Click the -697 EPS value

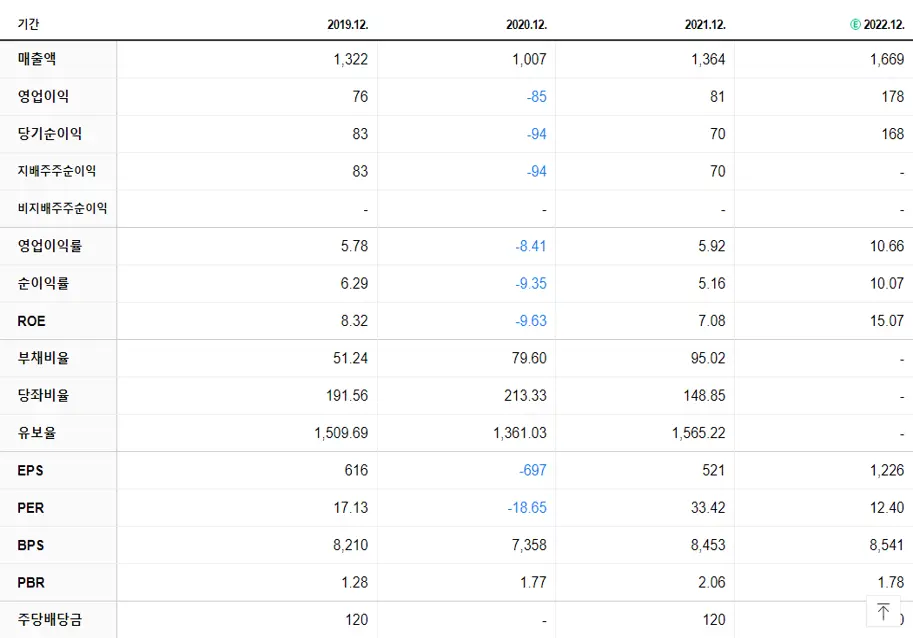coord(533,470)
